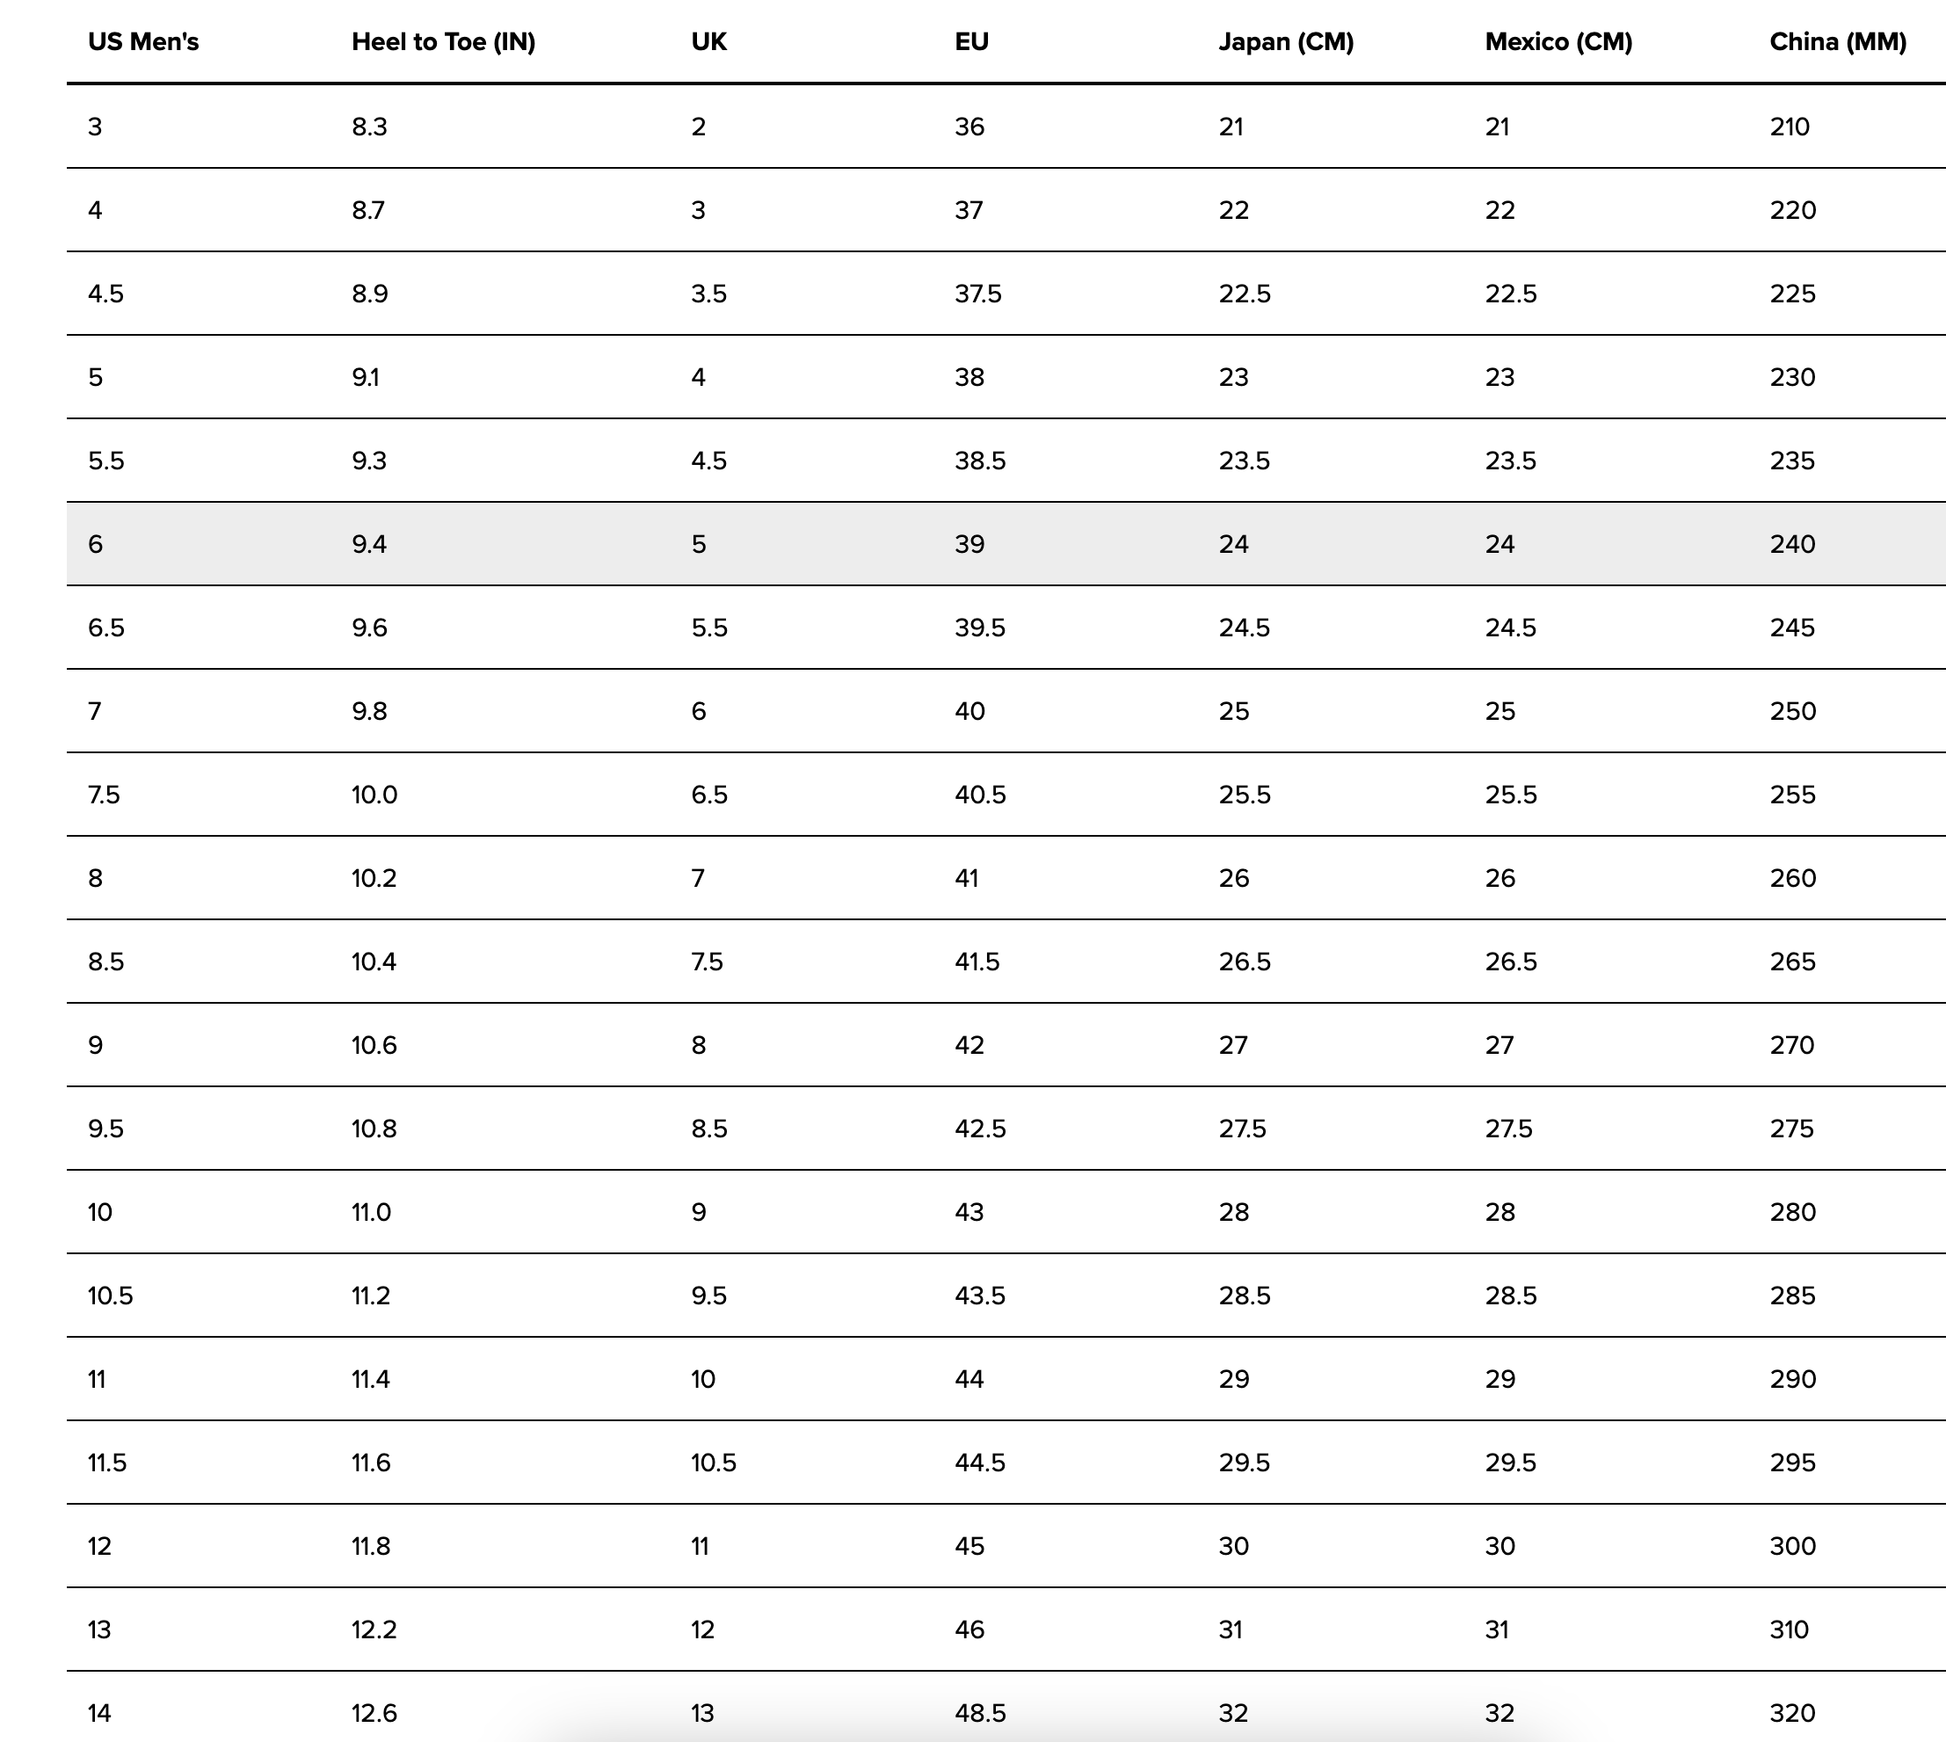Select the China (MM) column header
The height and width of the screenshot is (1742, 1946).
(x=1837, y=42)
